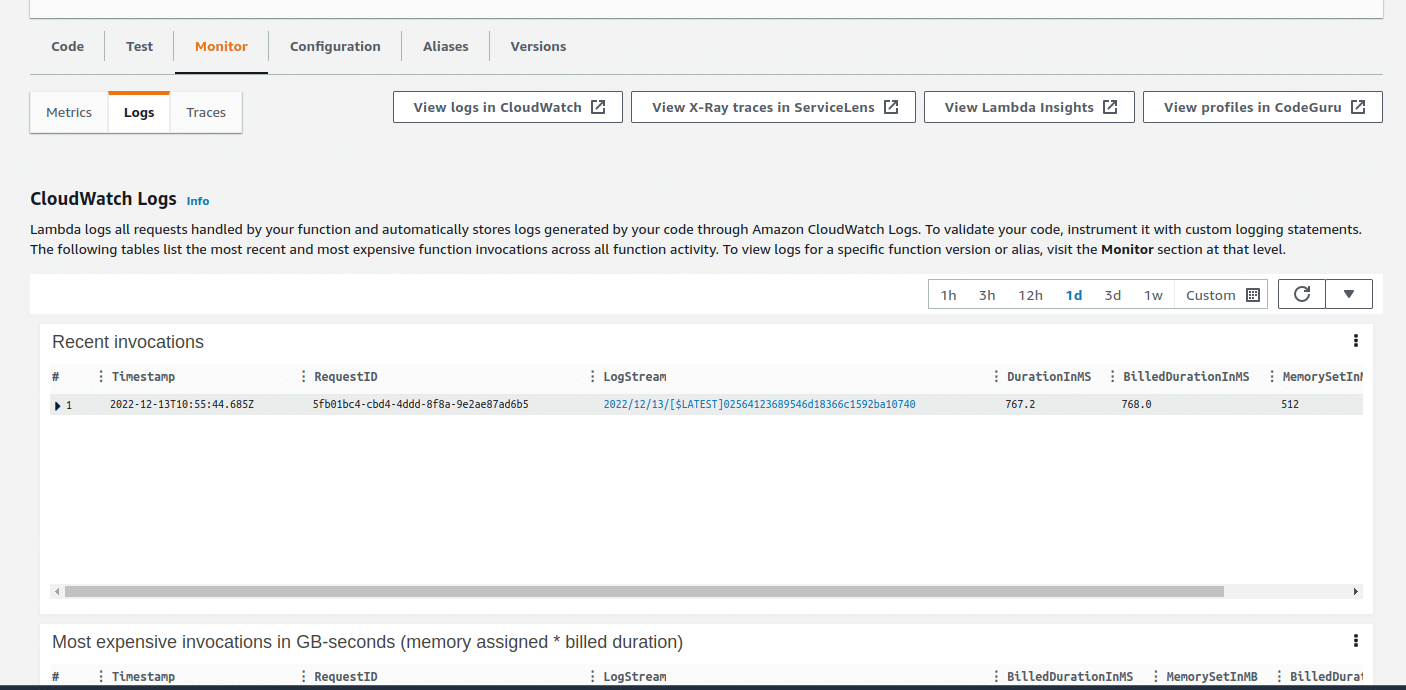Image resolution: width=1406 pixels, height=690 pixels.
Task: Click the refresh icon button
Action: click(x=1301, y=294)
